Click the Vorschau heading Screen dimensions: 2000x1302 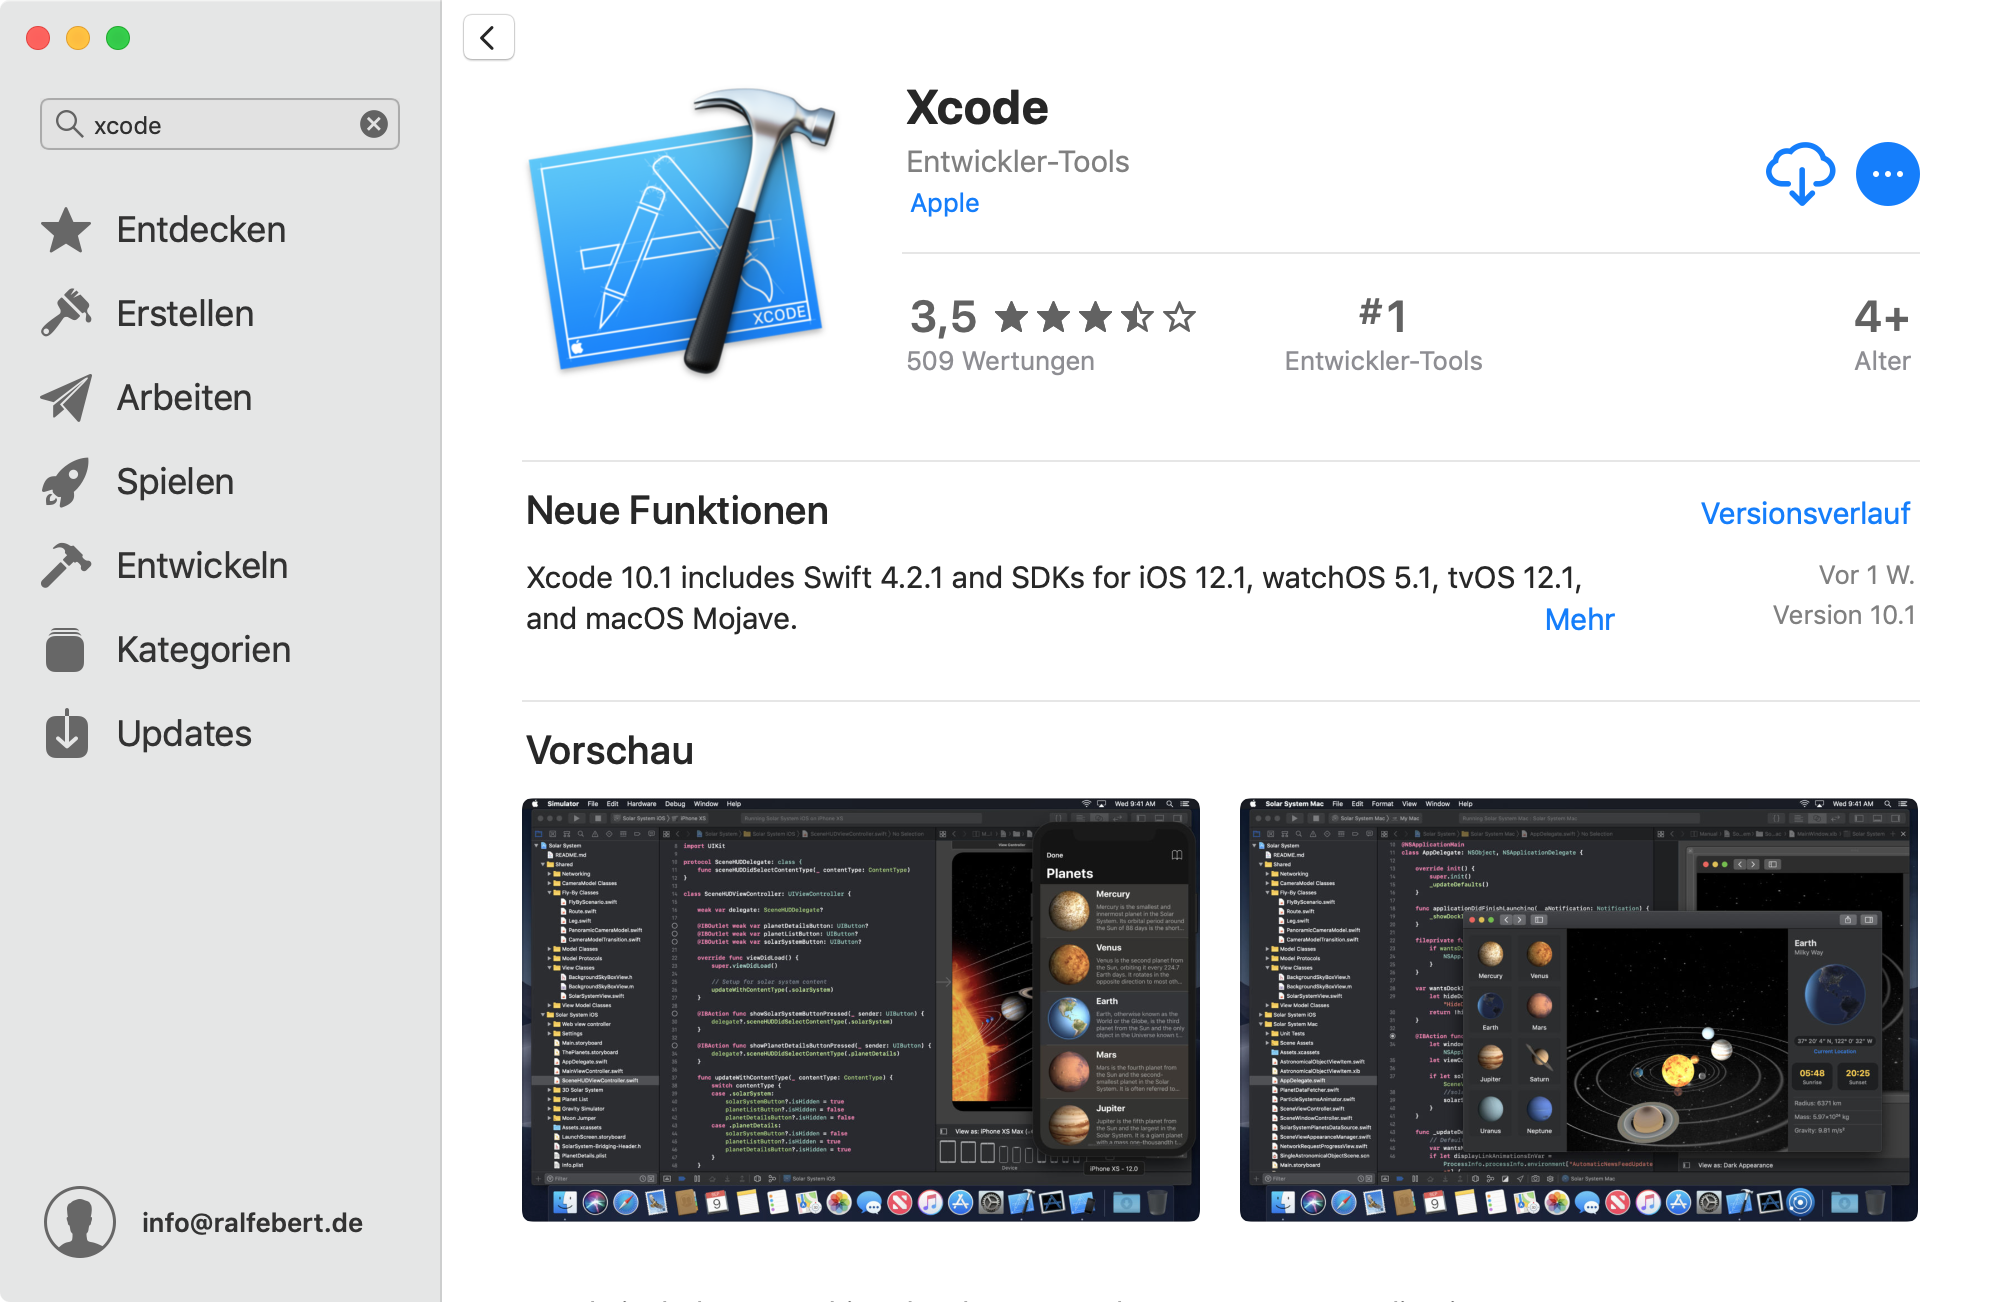(x=610, y=751)
